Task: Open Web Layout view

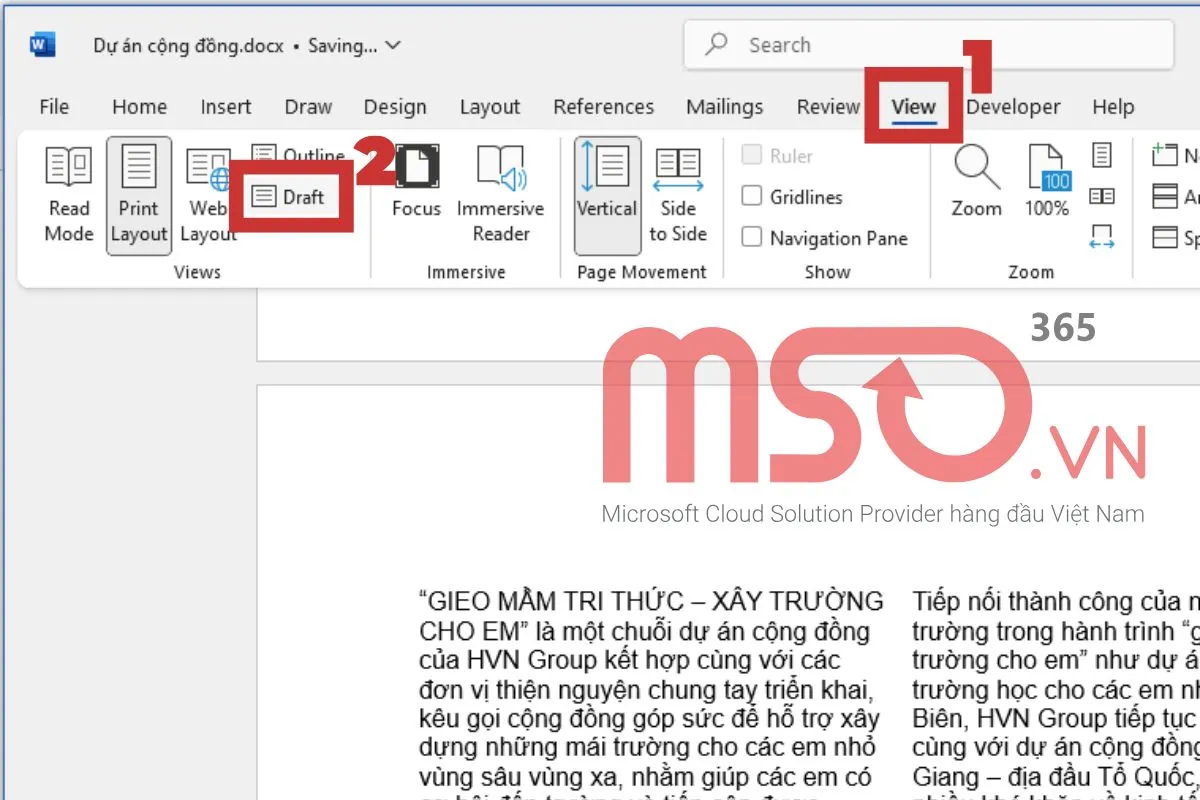Action: coord(208,196)
